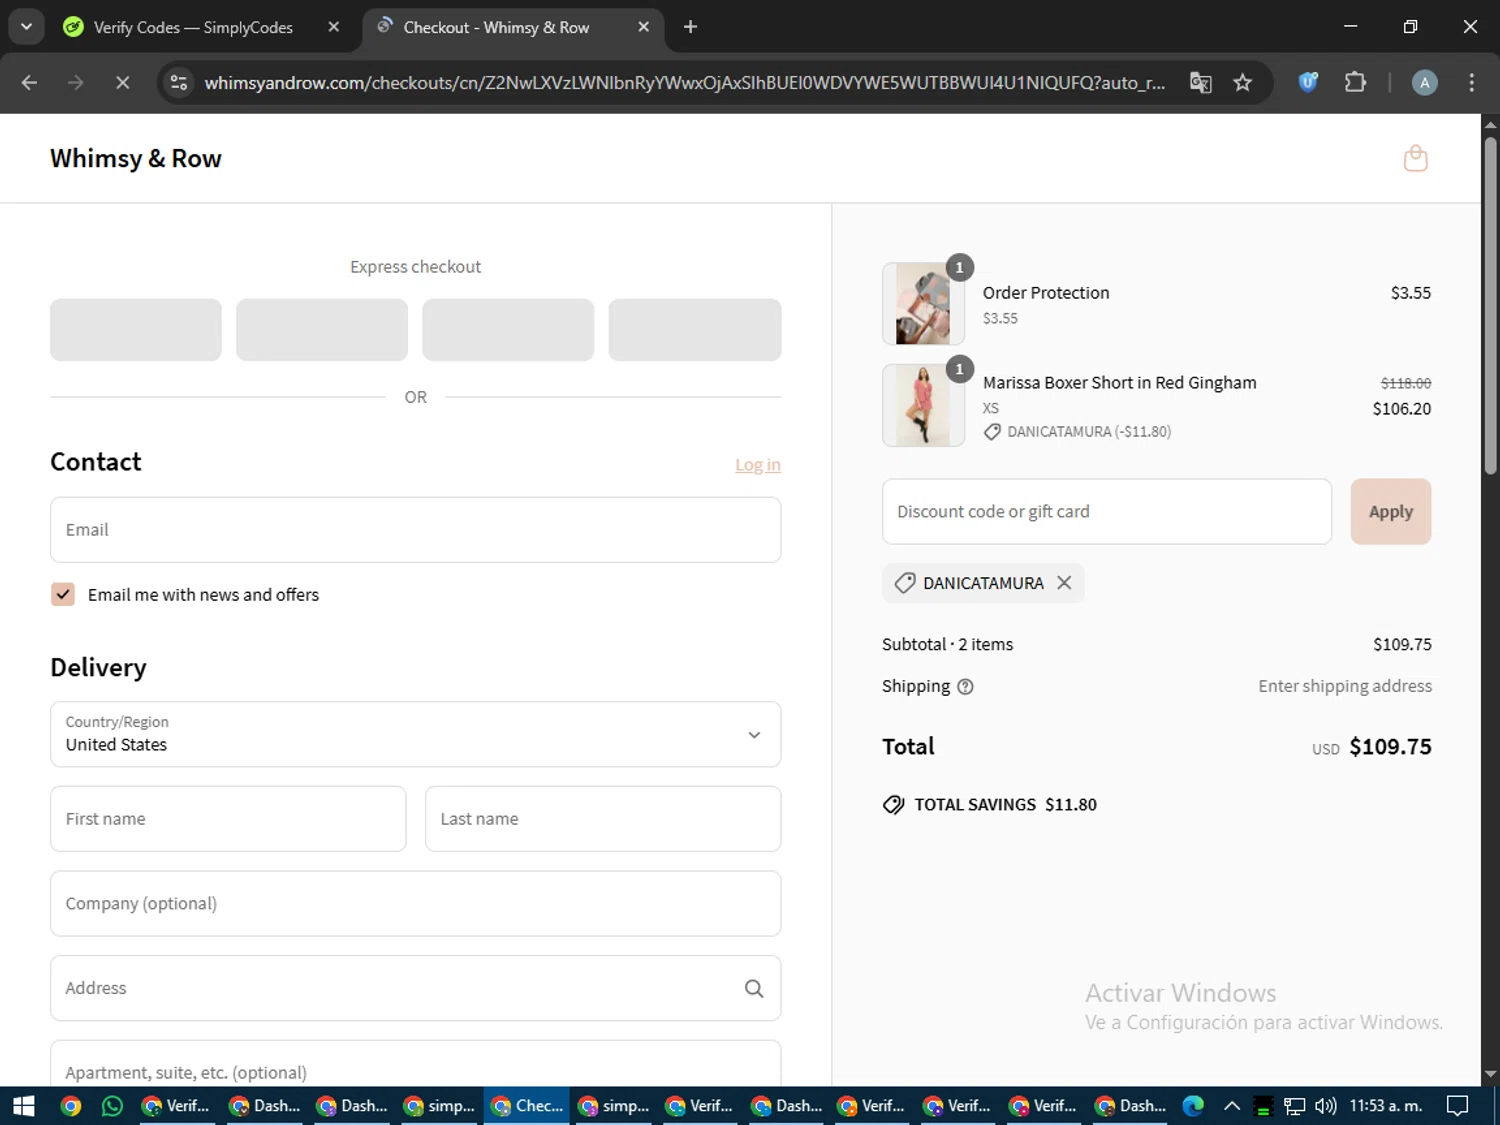
Task: Click the Enter shipping address text
Action: (x=1345, y=686)
